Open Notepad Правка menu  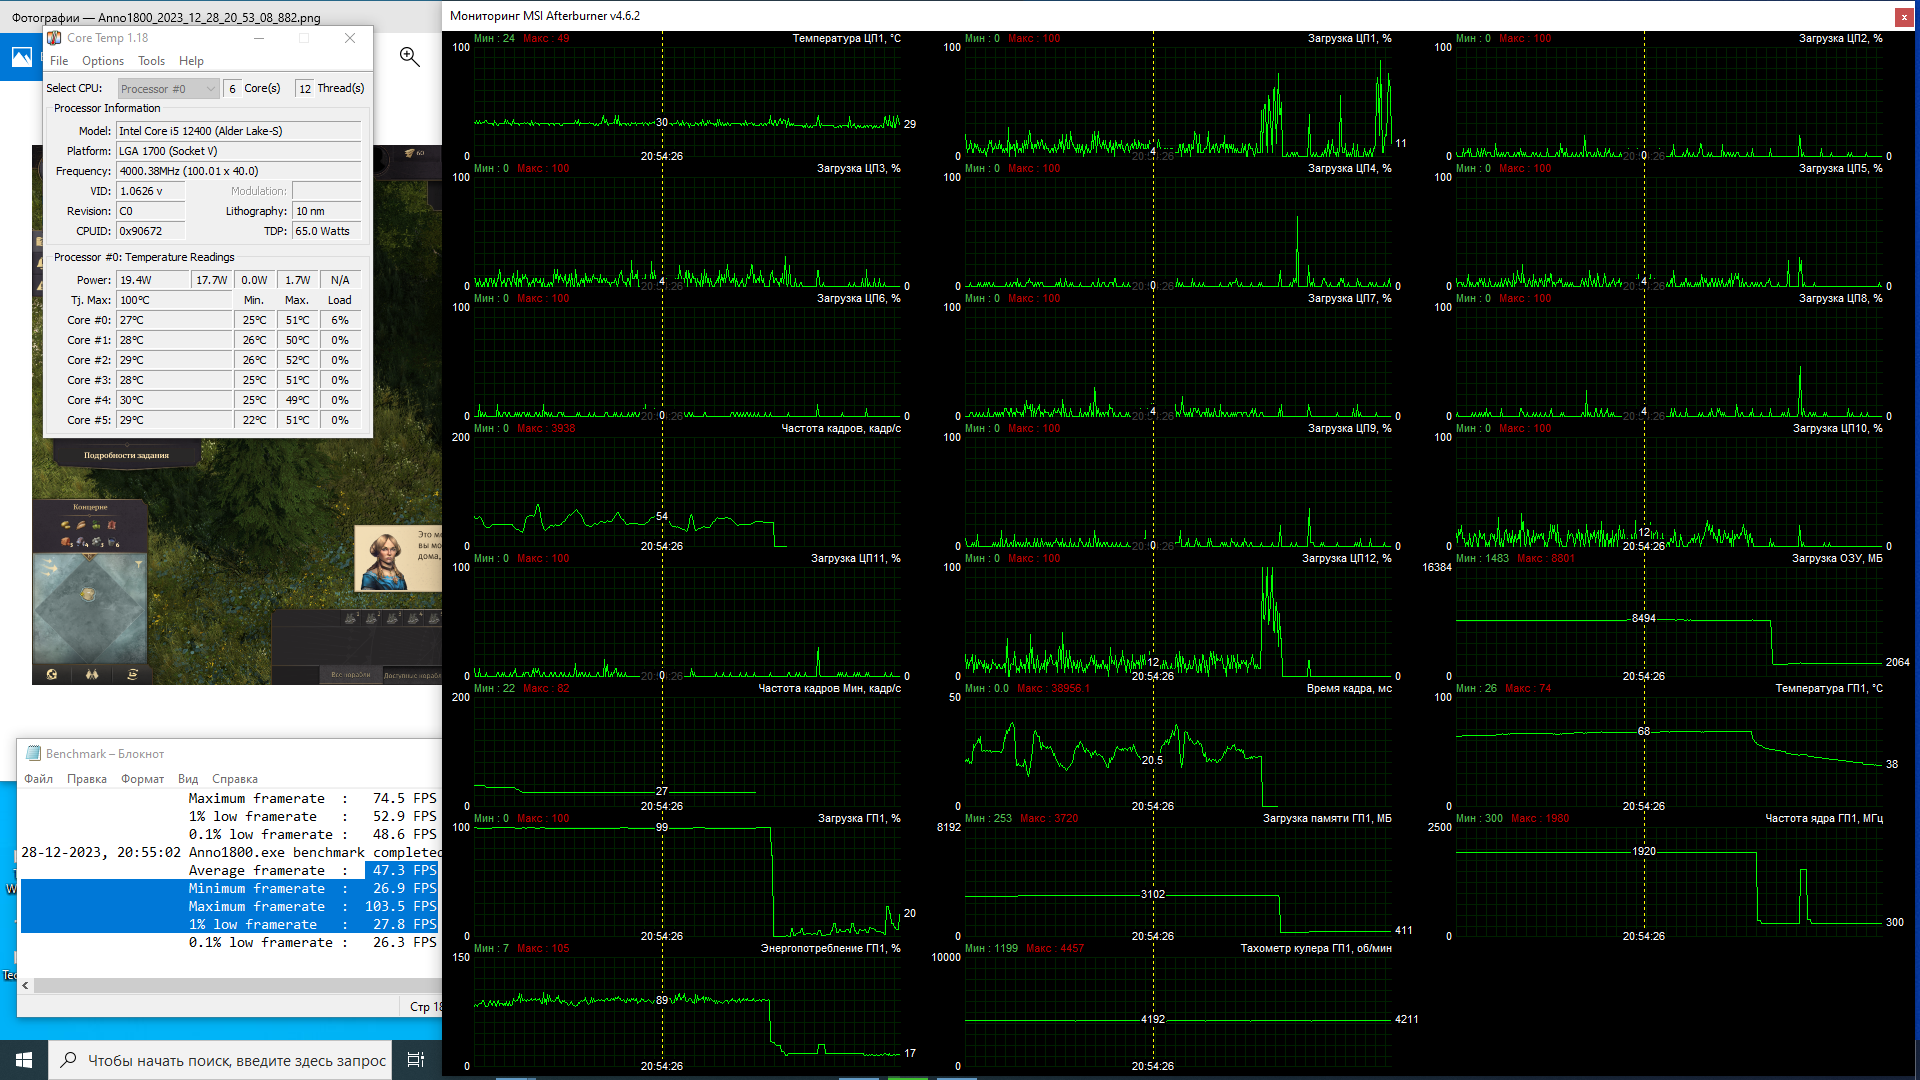click(x=87, y=779)
